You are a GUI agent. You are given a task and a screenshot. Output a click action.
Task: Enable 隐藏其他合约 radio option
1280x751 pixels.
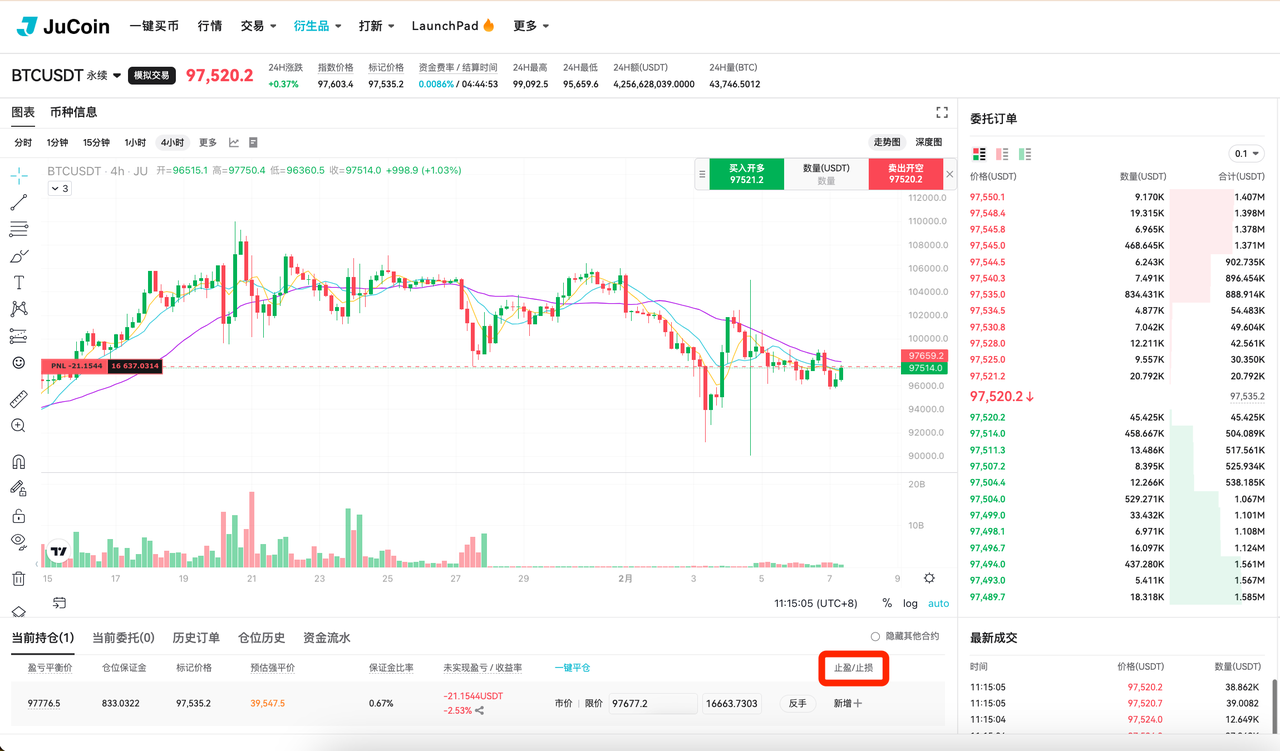875,637
